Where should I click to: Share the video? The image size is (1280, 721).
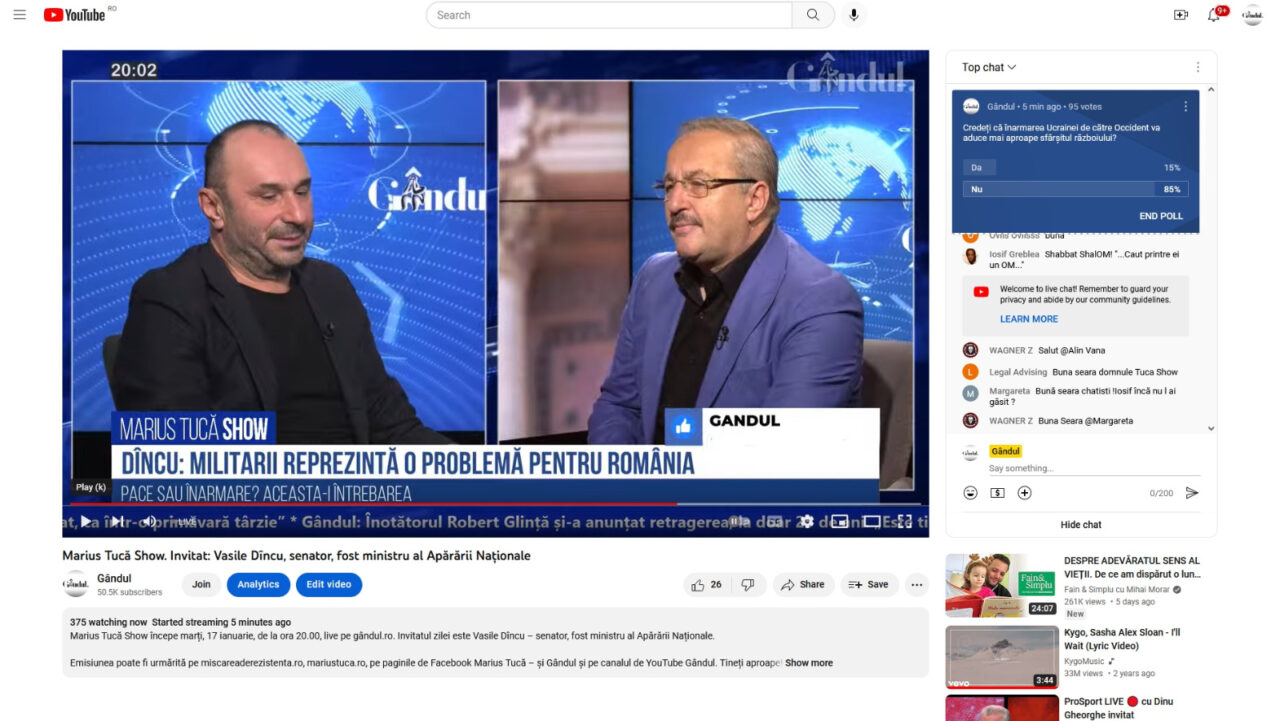click(x=803, y=585)
